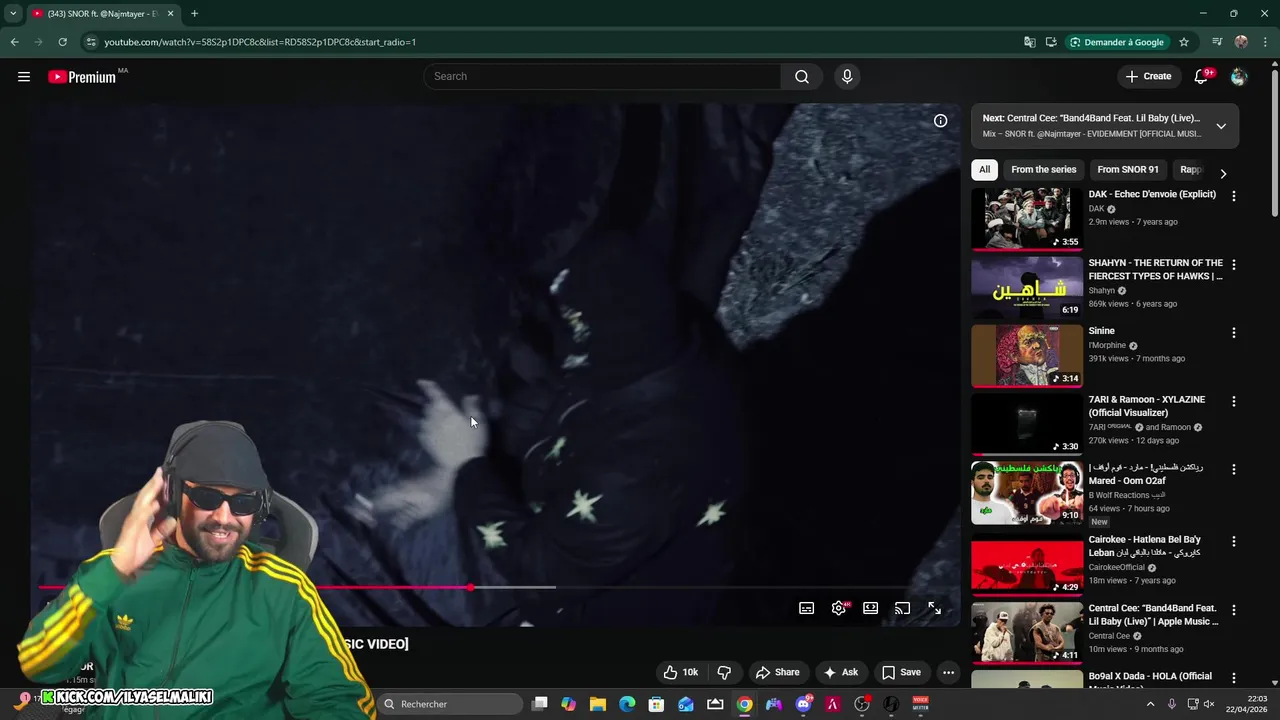Open the YouTube hamburger guide menu
This screenshot has height=720, width=1280.
(x=24, y=77)
